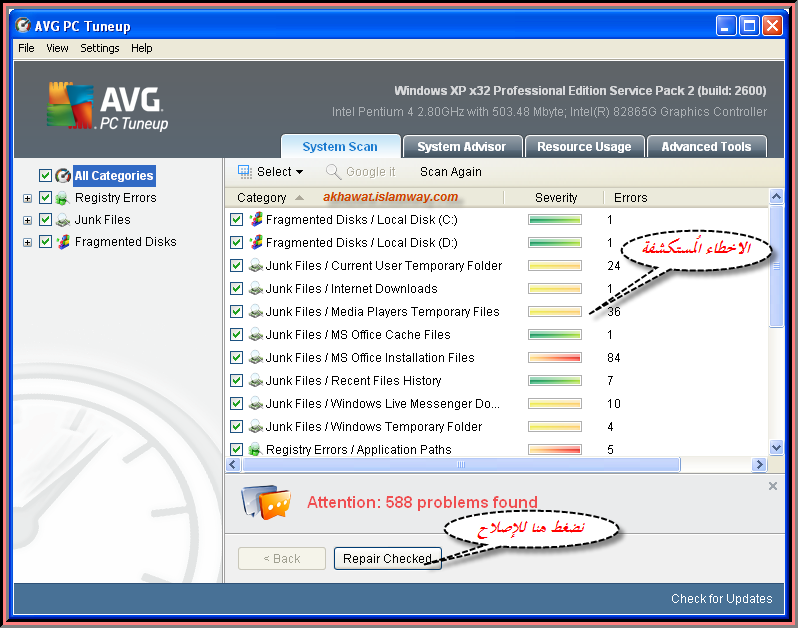Screen dimensions: 798x628
Task: Click severity bar of Local Disk (C:) row
Action: pos(555,220)
